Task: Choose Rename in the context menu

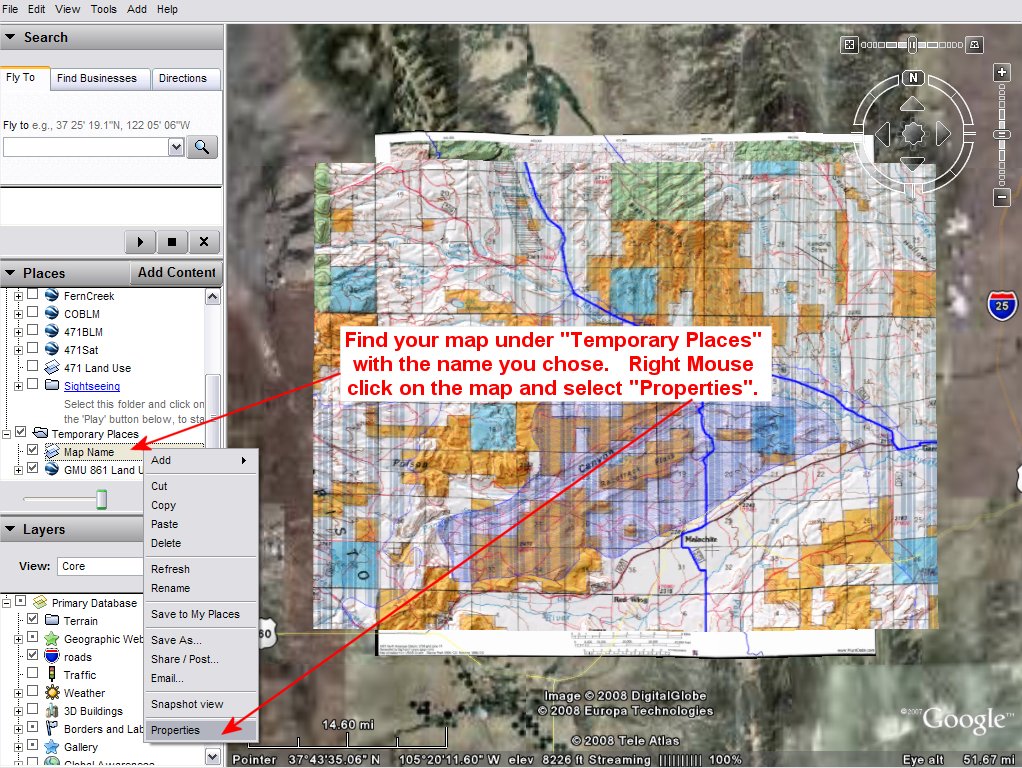Action: [x=201, y=588]
